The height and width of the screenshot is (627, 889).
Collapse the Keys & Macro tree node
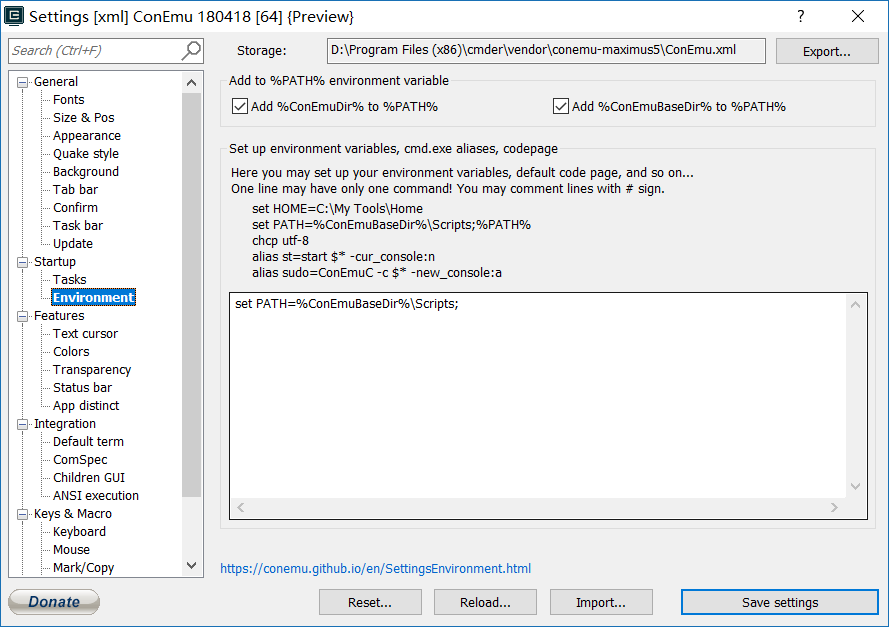pyautogui.click(x=23, y=514)
